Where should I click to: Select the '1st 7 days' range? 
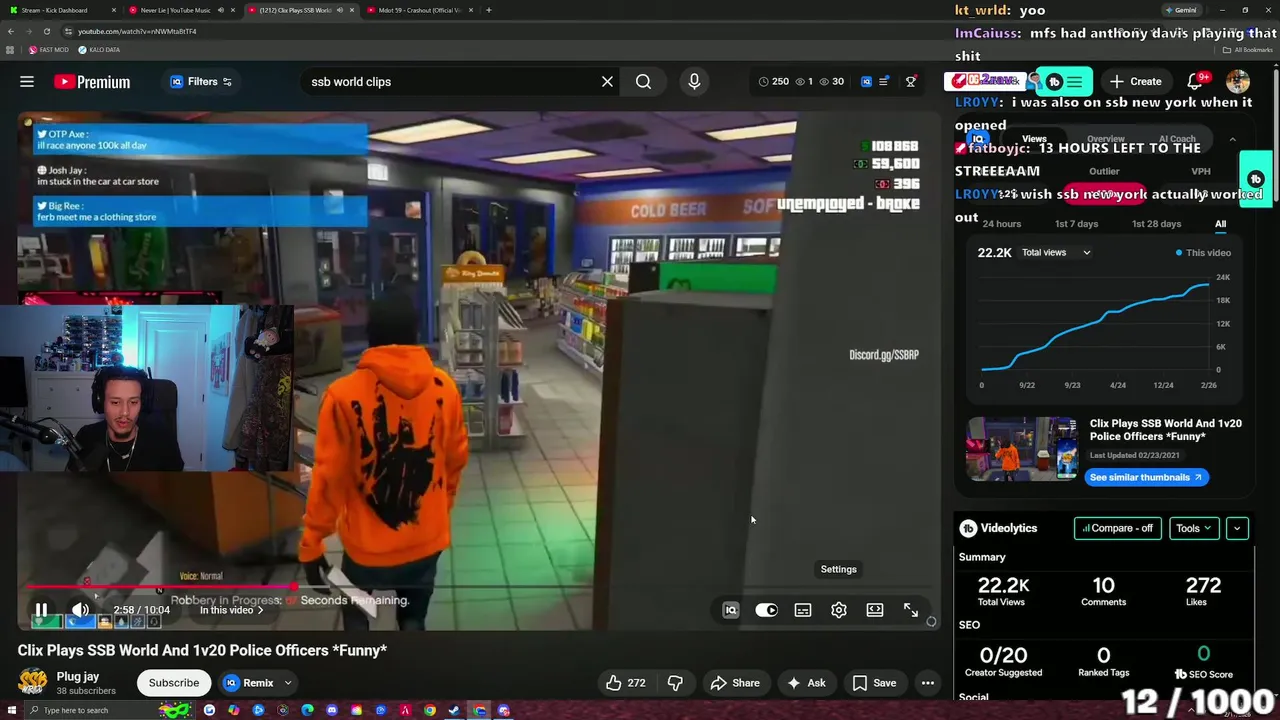[x=1076, y=224]
